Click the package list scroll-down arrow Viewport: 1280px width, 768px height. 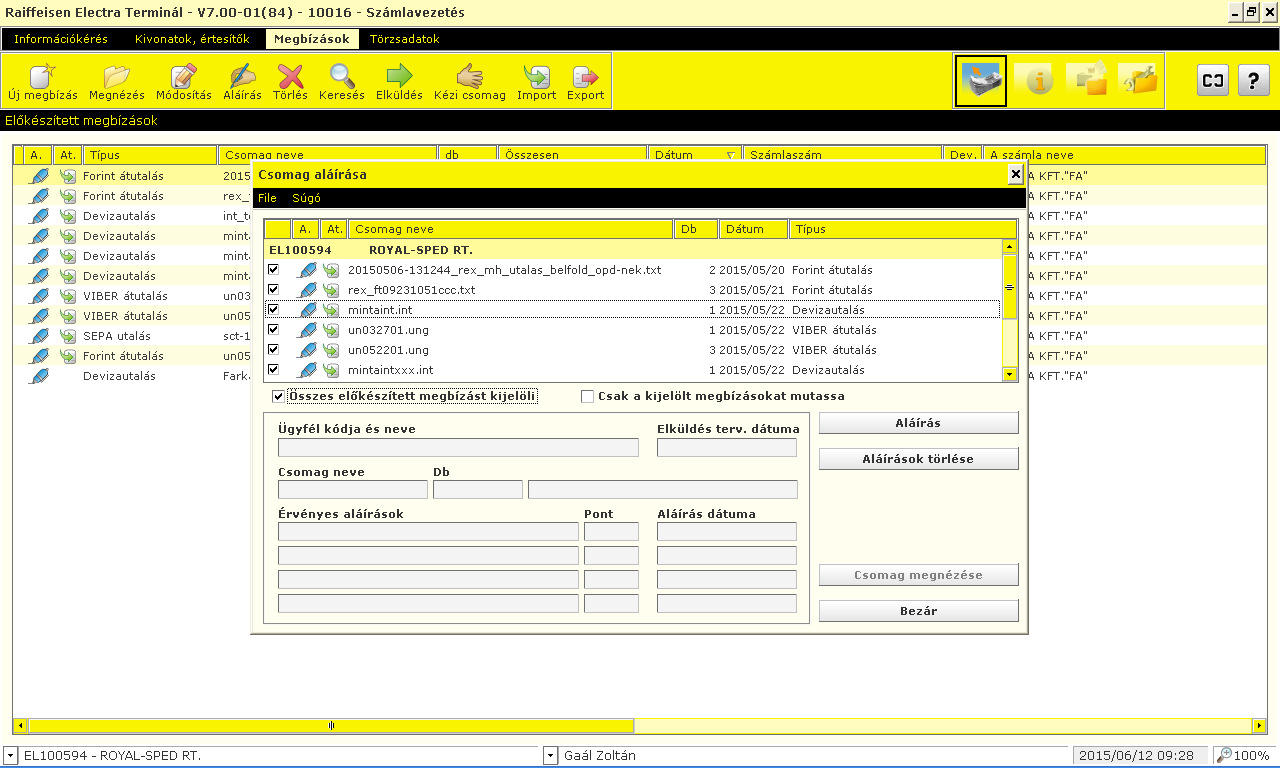point(1009,374)
